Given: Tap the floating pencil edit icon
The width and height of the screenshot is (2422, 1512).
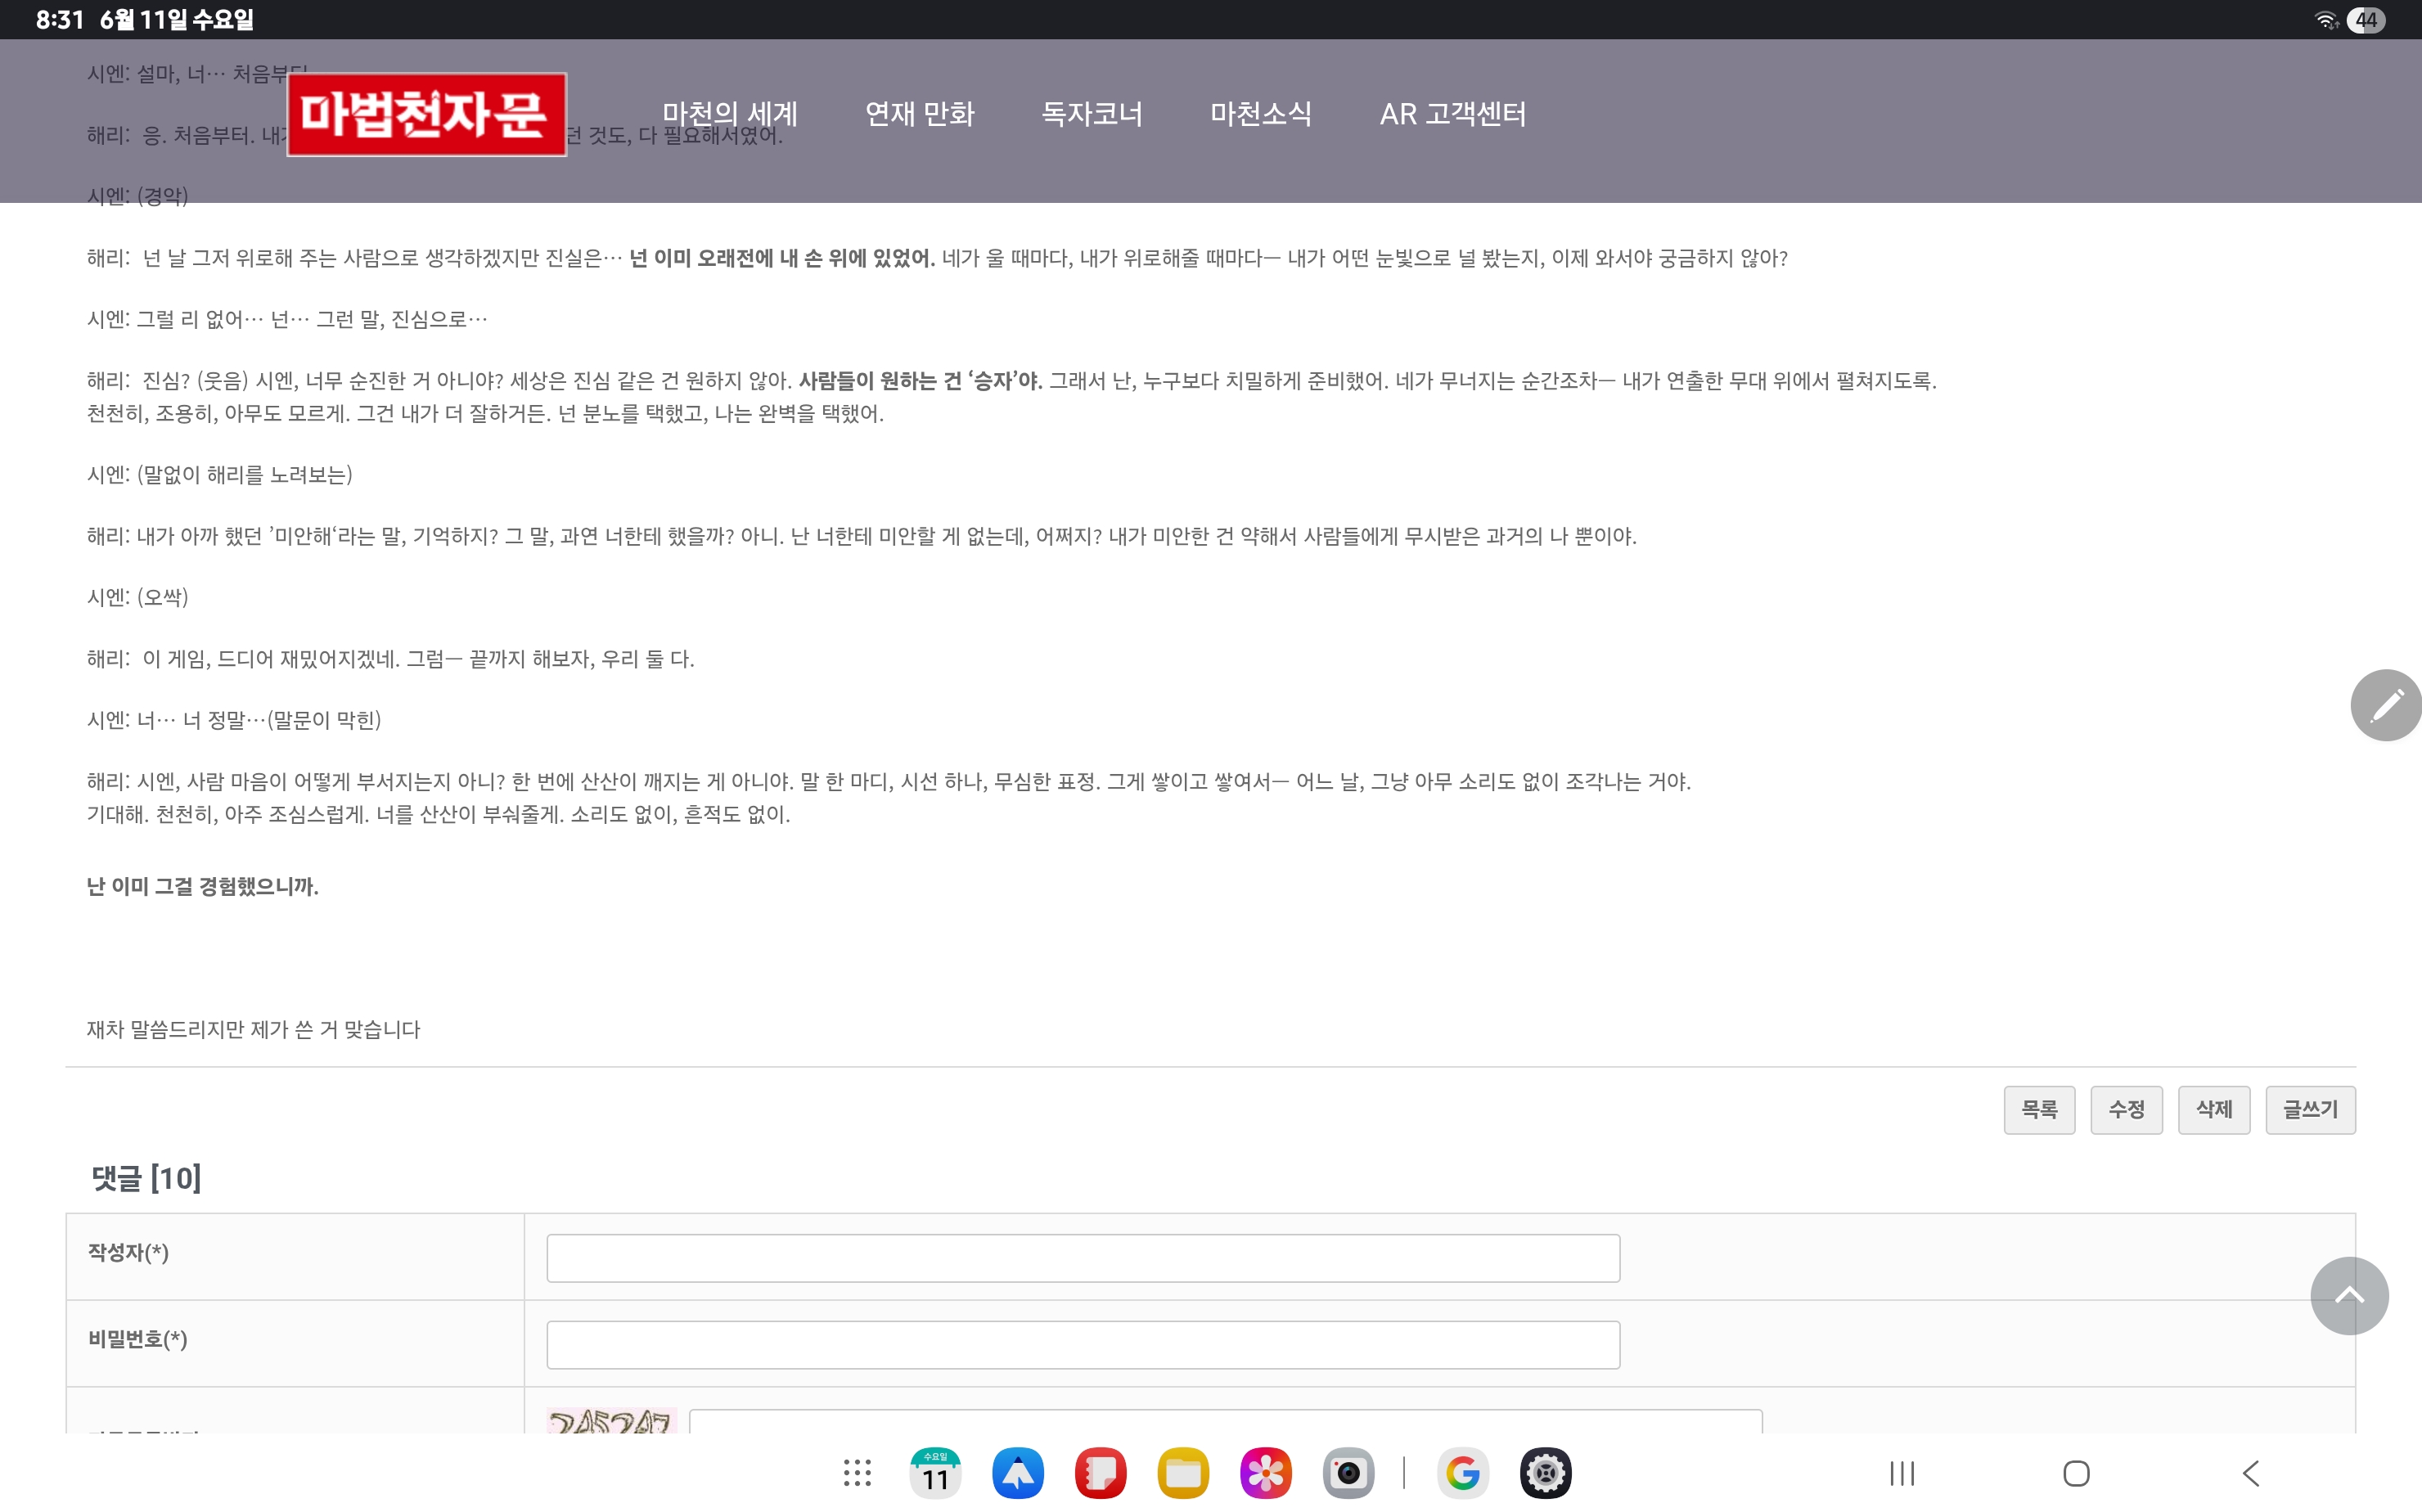Looking at the screenshot, I should [x=2385, y=705].
